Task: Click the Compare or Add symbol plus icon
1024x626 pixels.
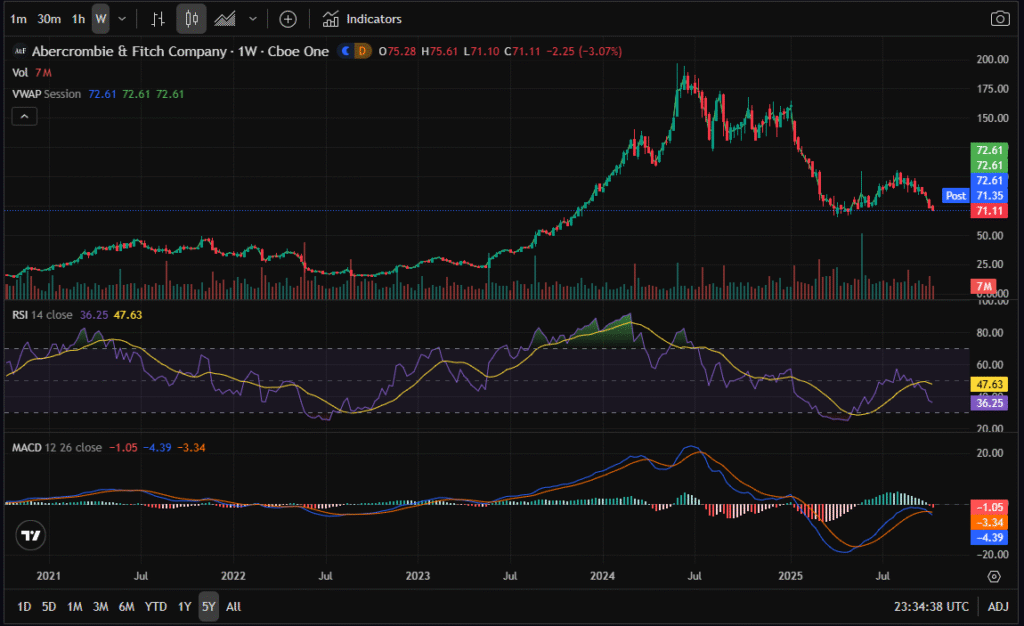Action: (288, 19)
